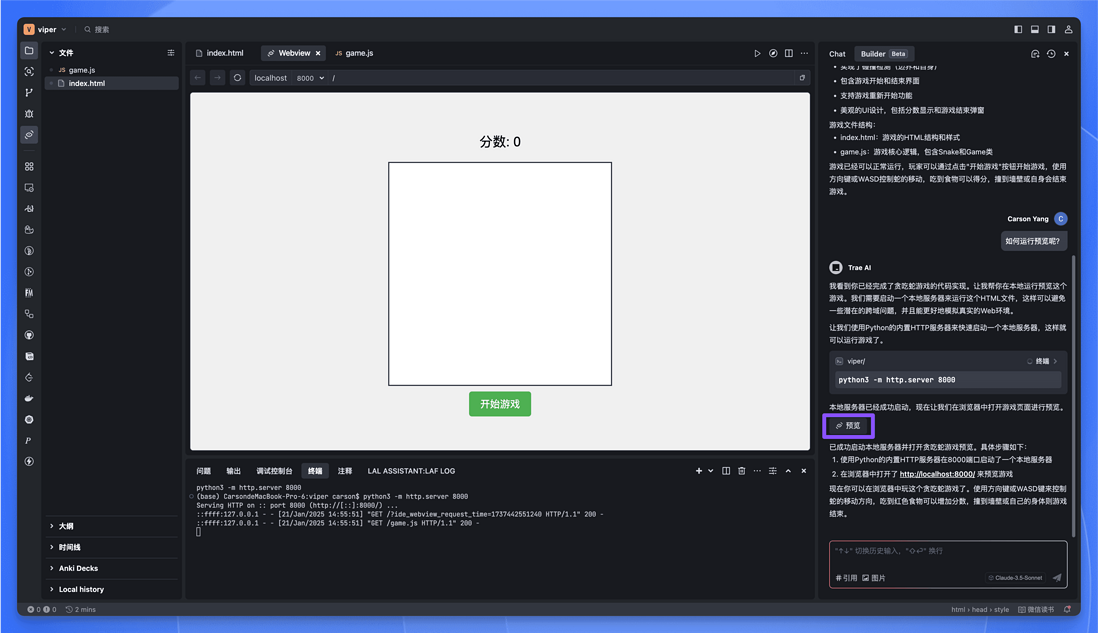Screen dimensions: 1098x633
Task: Kill the terminal using the trash icon
Action: [x=742, y=470]
